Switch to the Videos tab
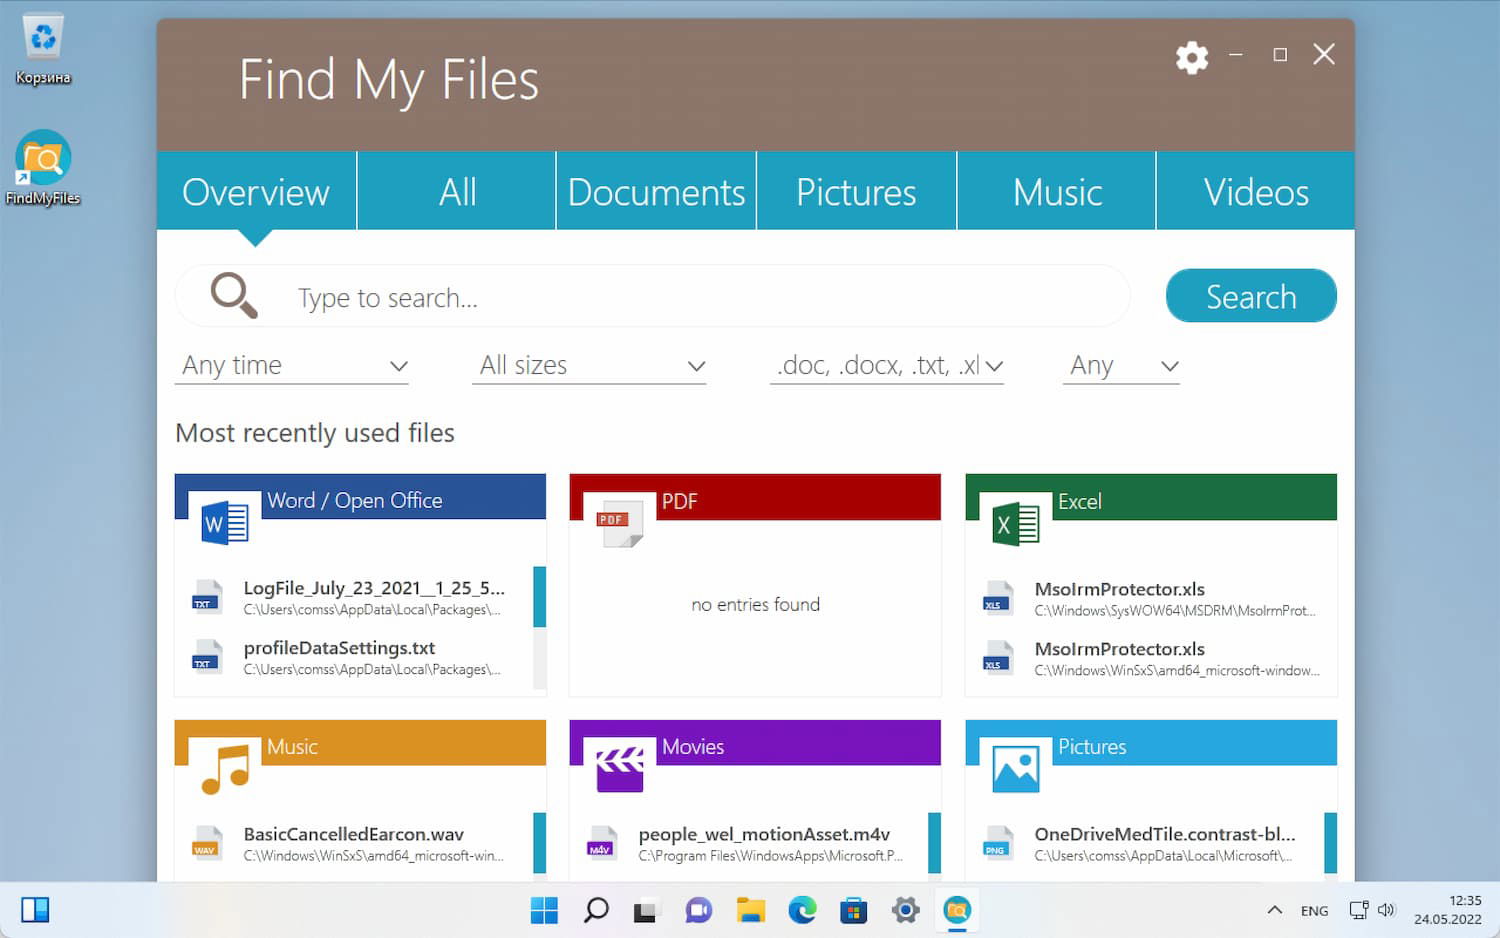This screenshot has height=938, width=1500. click(1256, 191)
